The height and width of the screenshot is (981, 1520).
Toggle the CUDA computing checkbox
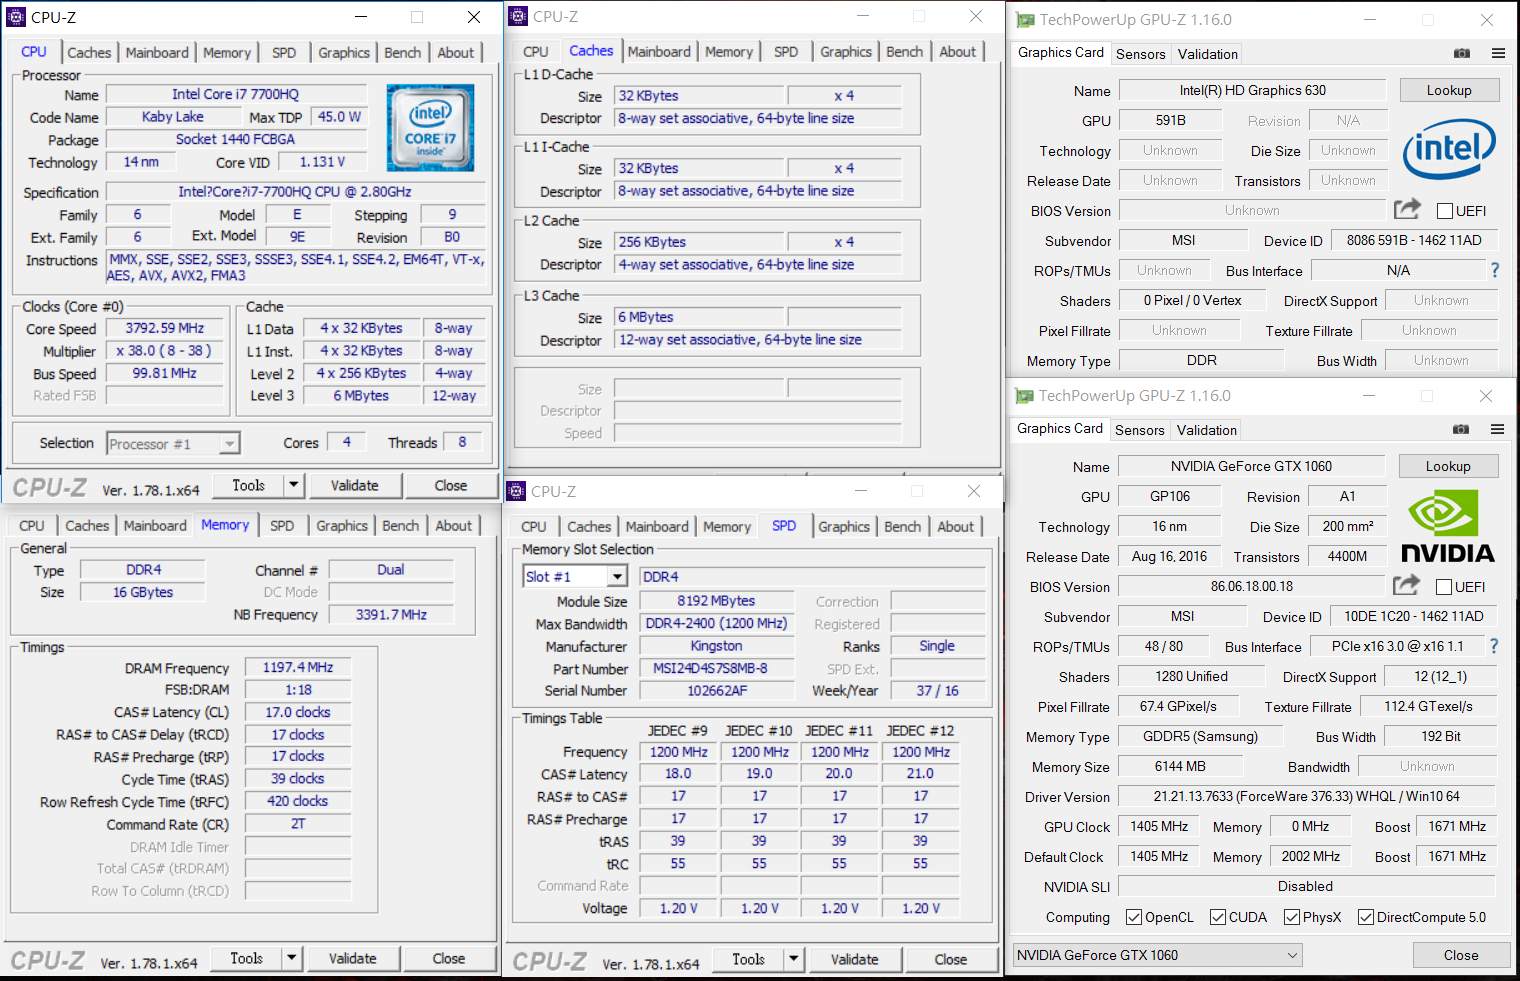pyautogui.click(x=1218, y=917)
